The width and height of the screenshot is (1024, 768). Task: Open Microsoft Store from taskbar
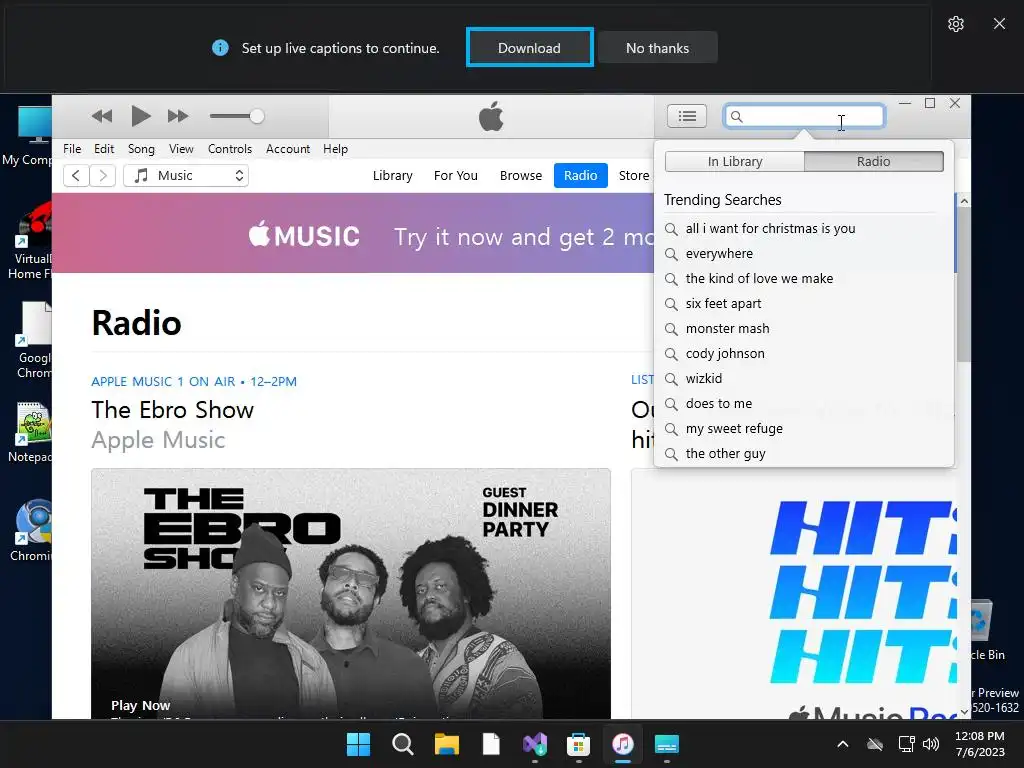coord(579,744)
